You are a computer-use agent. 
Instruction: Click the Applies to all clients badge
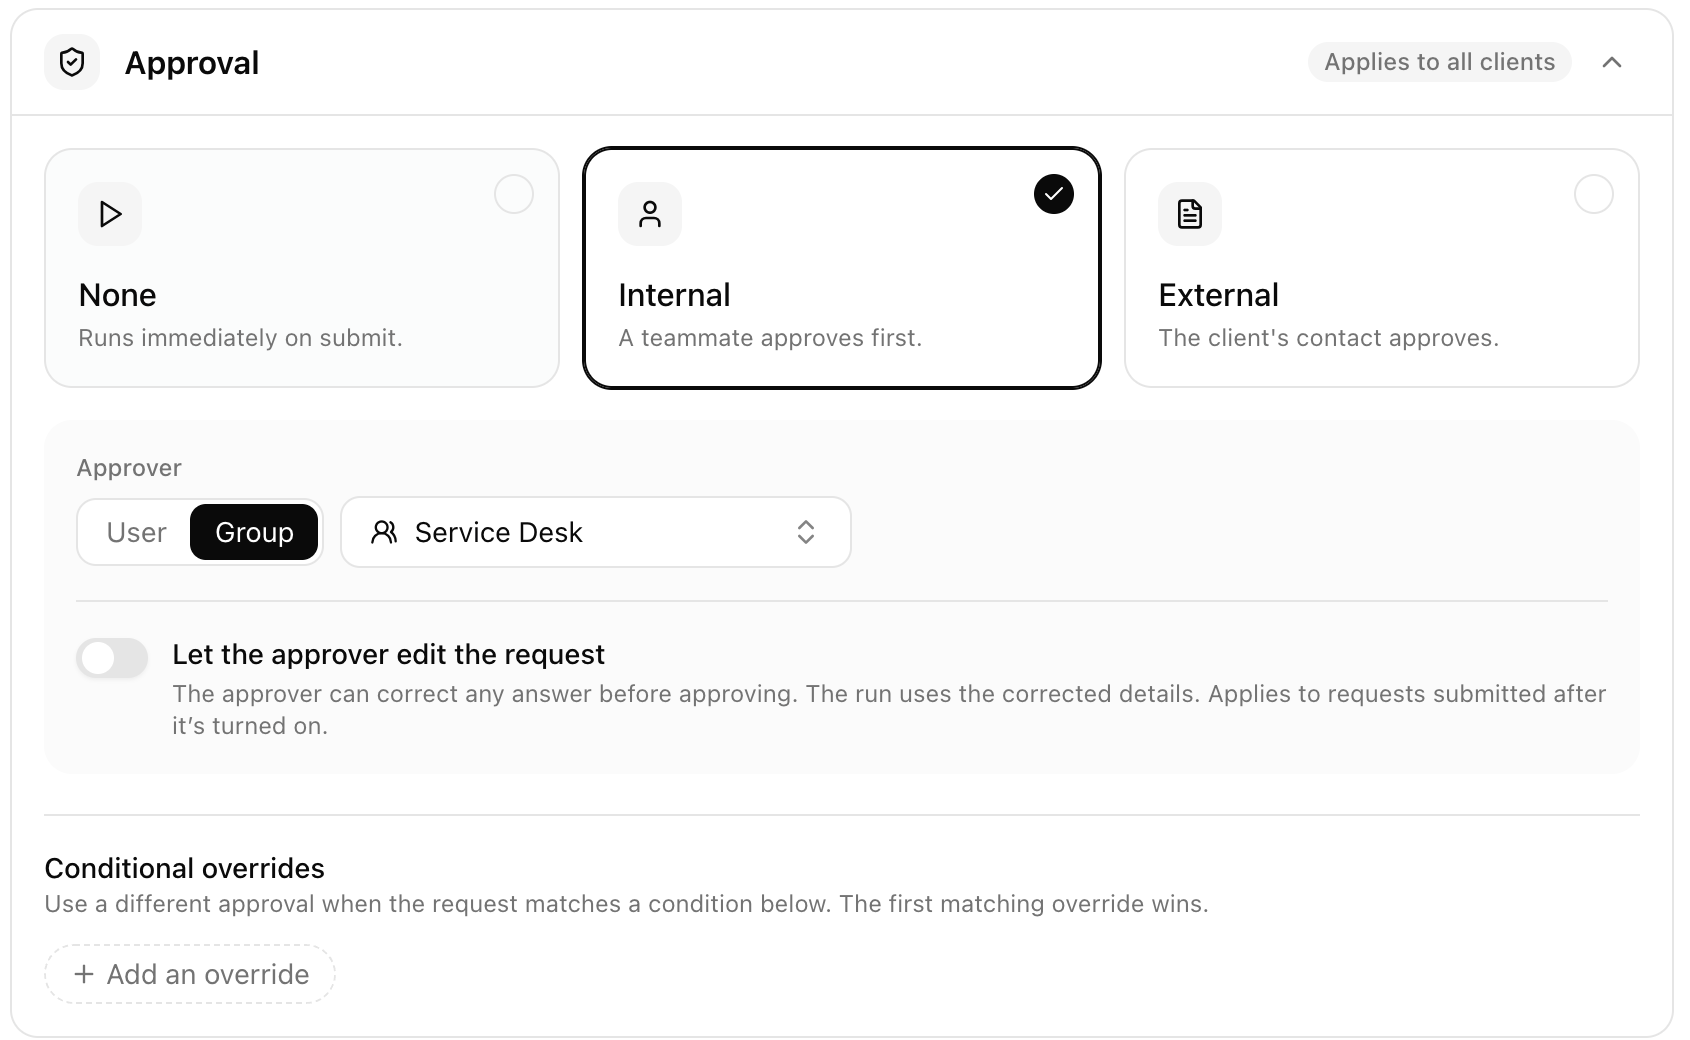[1440, 62]
